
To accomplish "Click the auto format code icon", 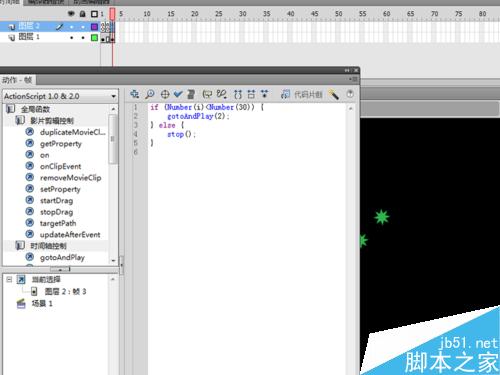I will click(x=191, y=94).
